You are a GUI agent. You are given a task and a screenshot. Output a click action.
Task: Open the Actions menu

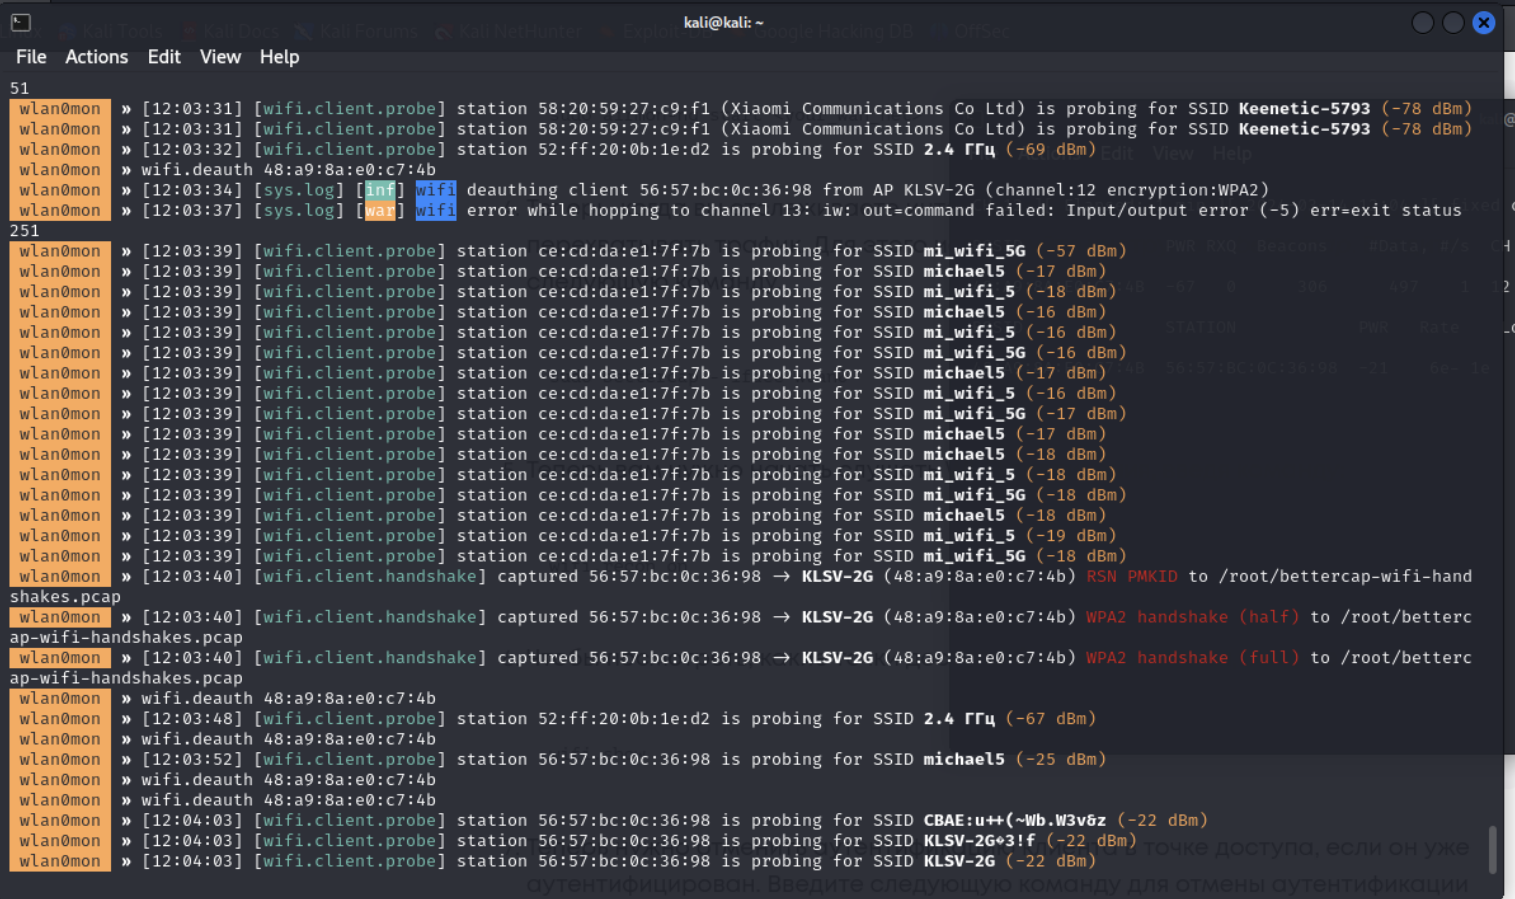pyautogui.click(x=96, y=57)
